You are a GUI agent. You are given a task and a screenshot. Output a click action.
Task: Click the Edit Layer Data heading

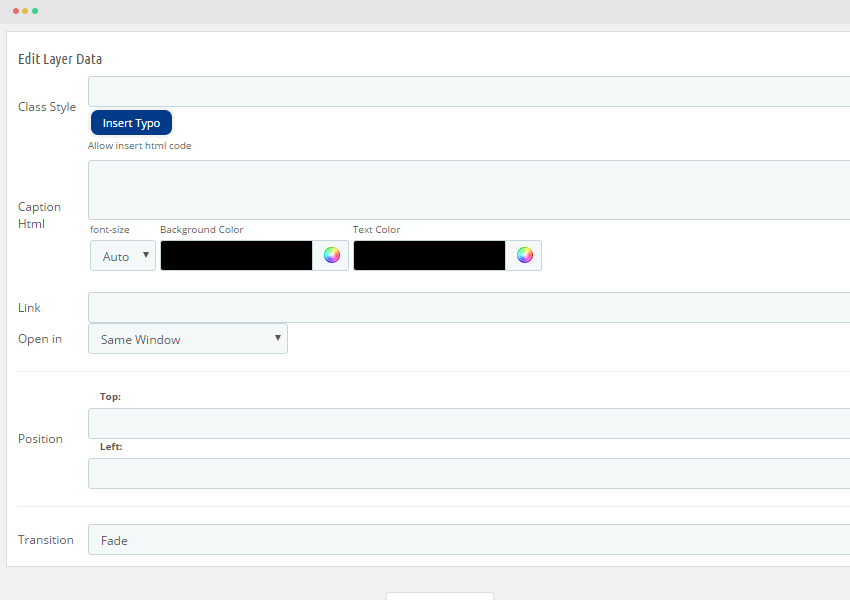[60, 59]
